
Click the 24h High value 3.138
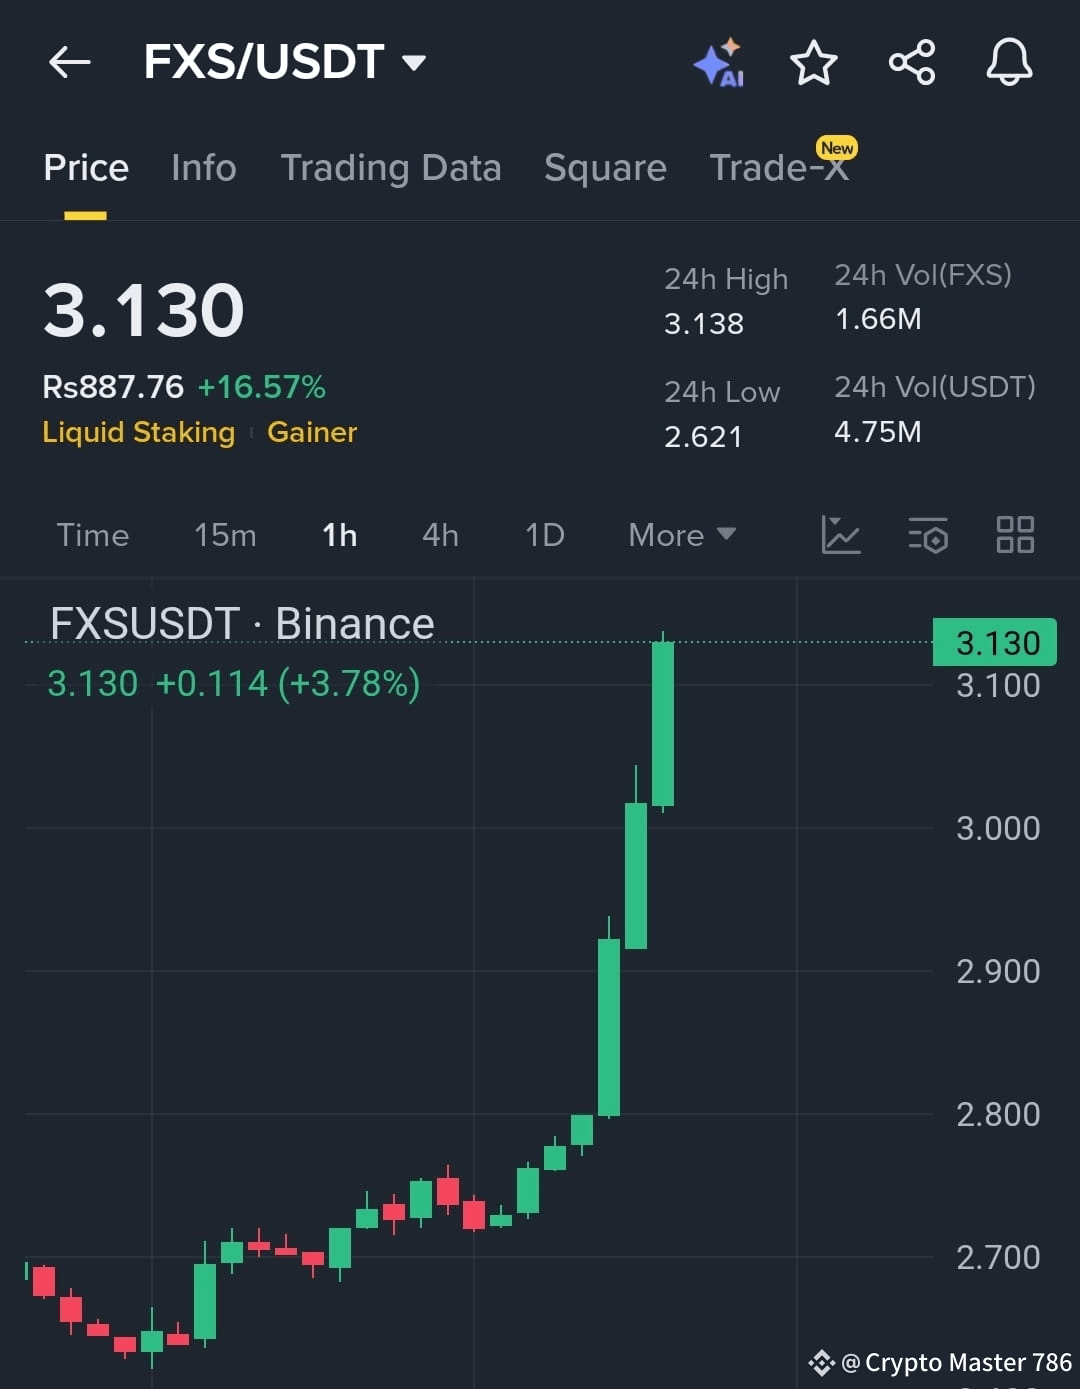pos(704,324)
